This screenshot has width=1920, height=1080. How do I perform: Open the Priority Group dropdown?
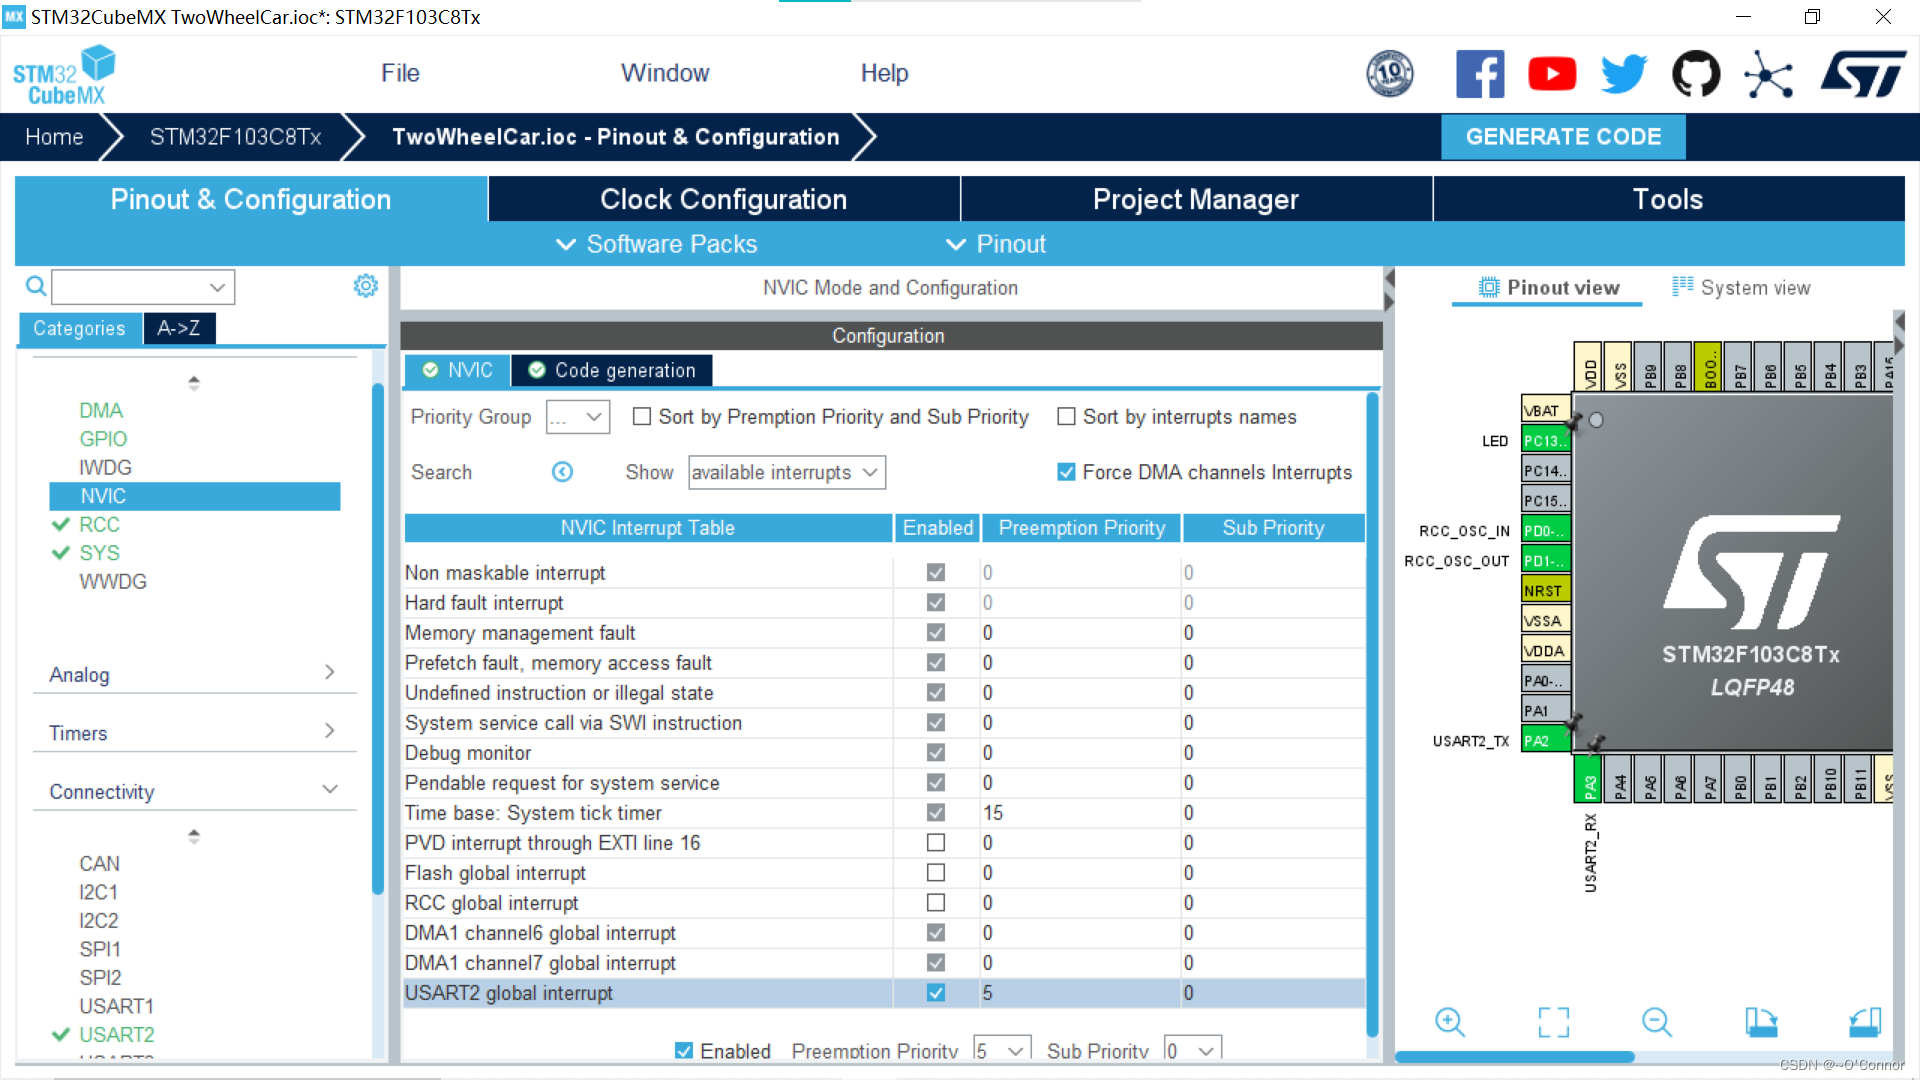578,417
